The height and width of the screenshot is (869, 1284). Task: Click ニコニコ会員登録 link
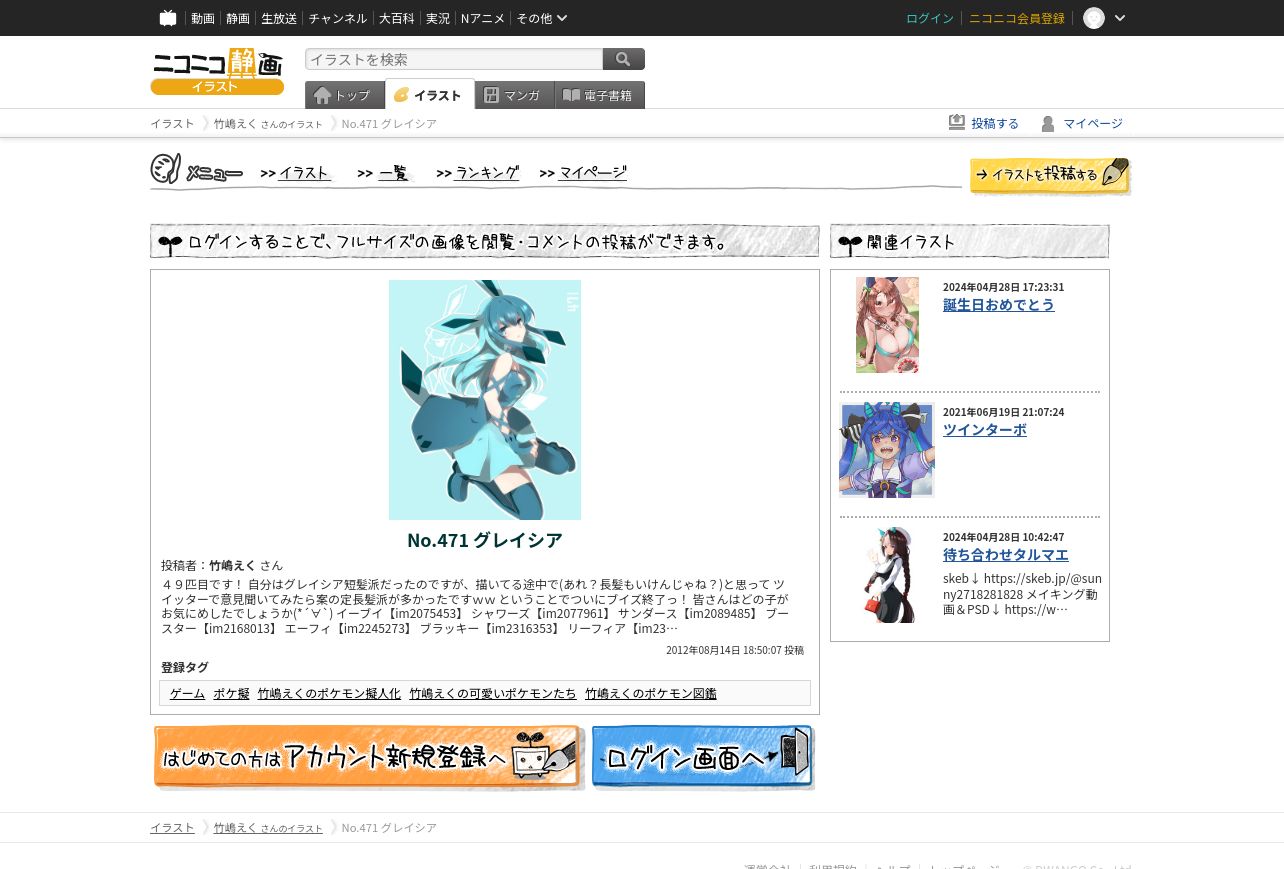pyautogui.click(x=1017, y=18)
